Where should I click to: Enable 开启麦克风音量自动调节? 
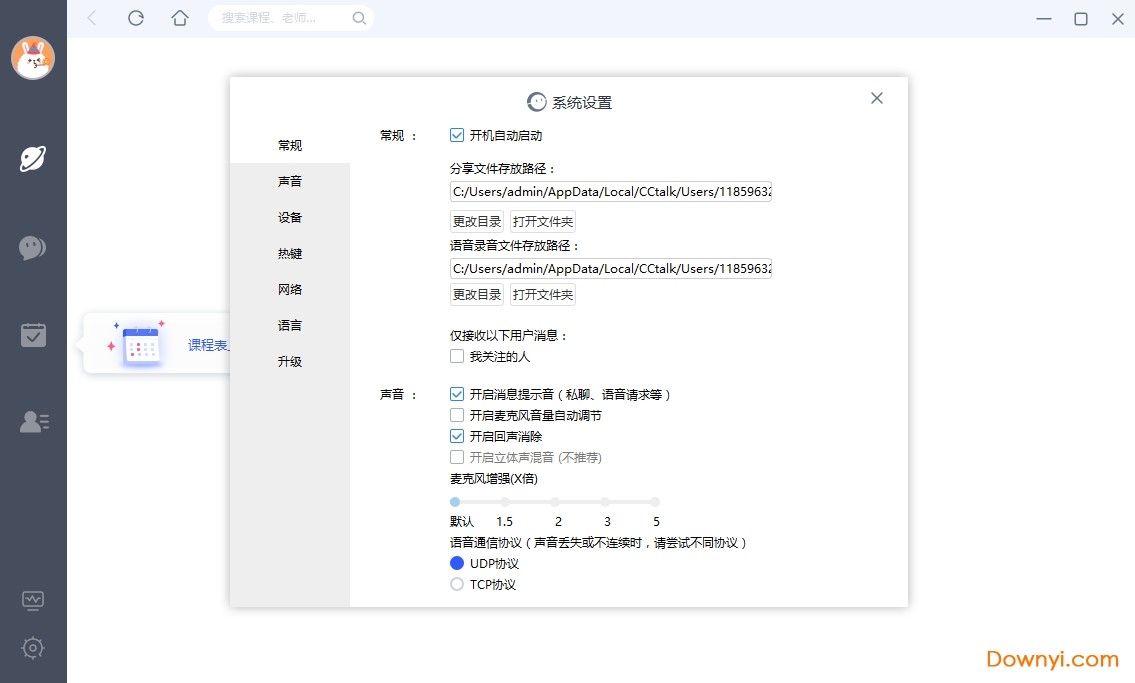pos(456,415)
